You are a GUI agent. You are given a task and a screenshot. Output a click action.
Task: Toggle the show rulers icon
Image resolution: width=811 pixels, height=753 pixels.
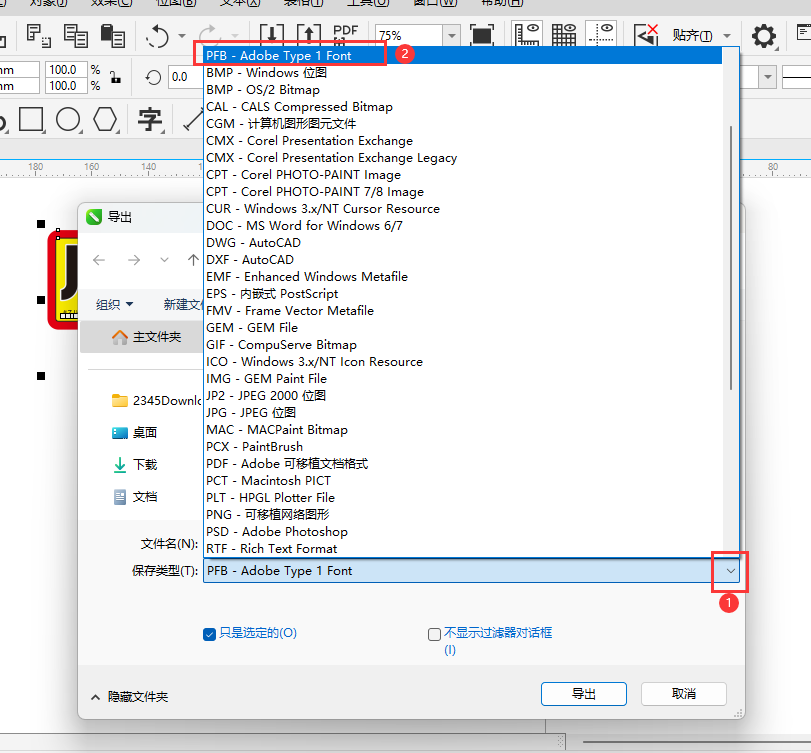click(527, 35)
